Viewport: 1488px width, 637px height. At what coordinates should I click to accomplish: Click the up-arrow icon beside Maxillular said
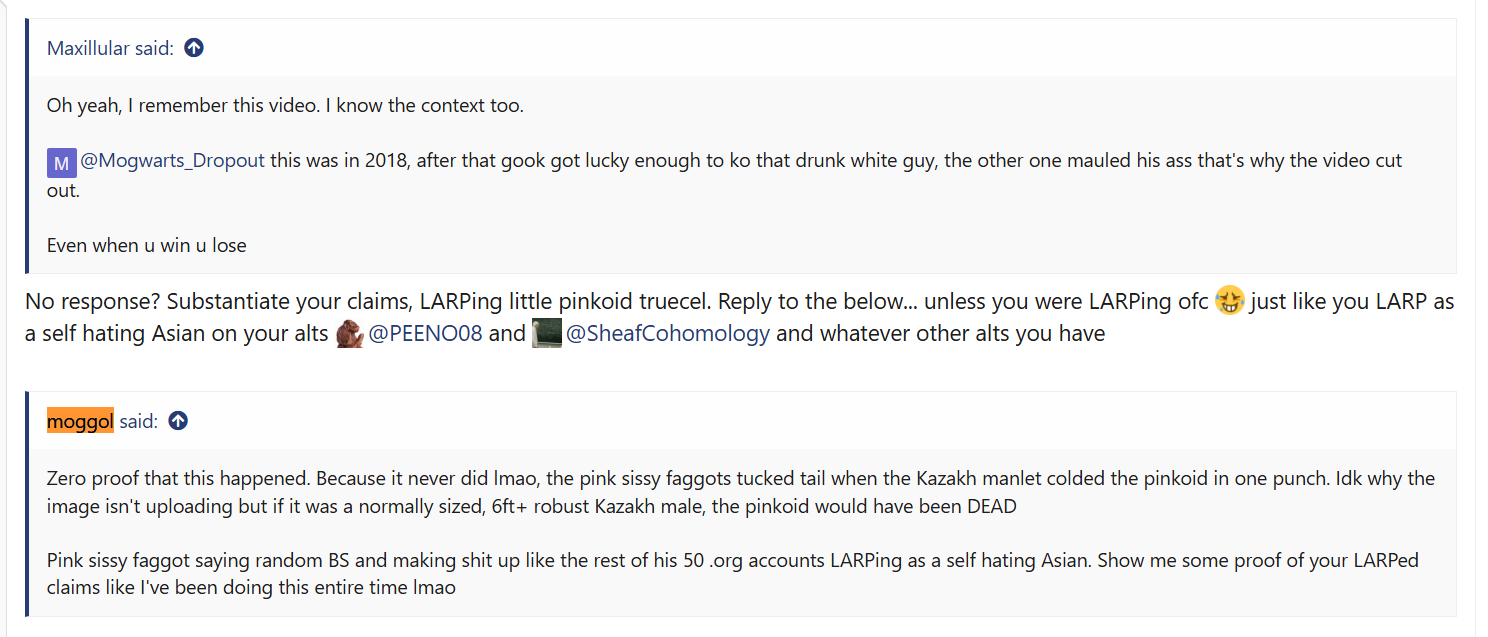pos(194,47)
